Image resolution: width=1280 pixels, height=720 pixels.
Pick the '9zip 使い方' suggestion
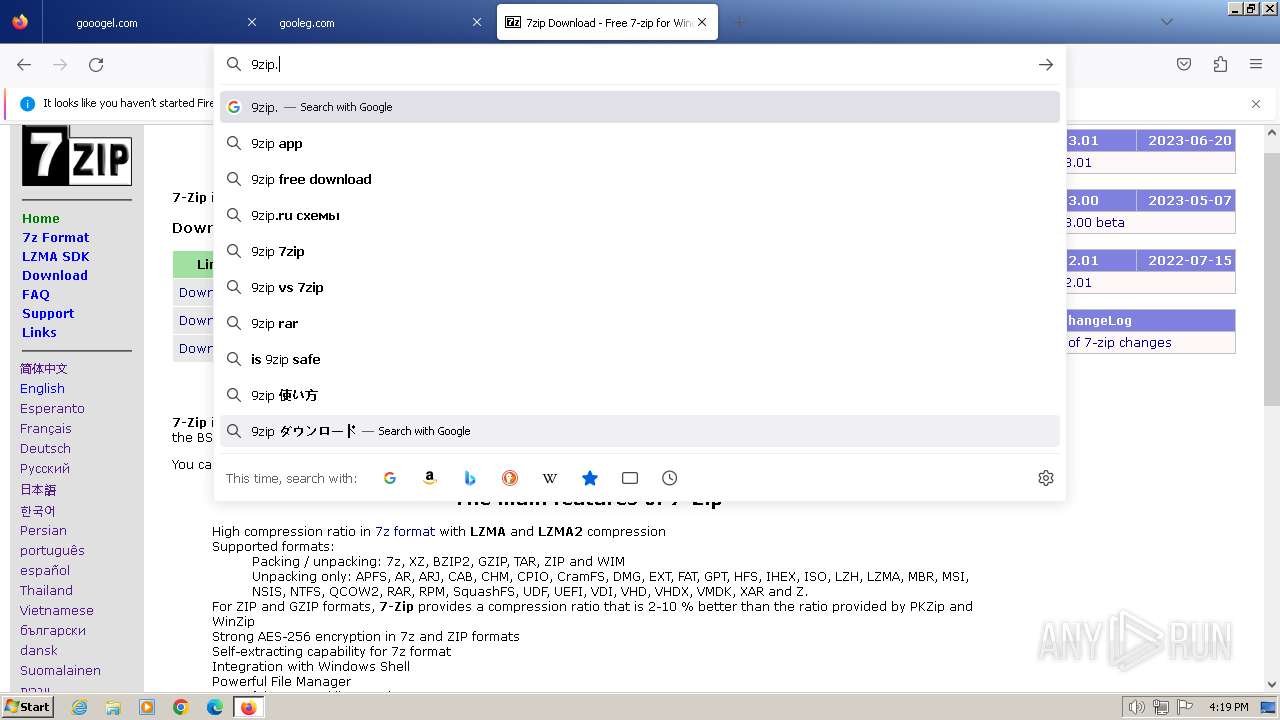(x=640, y=395)
